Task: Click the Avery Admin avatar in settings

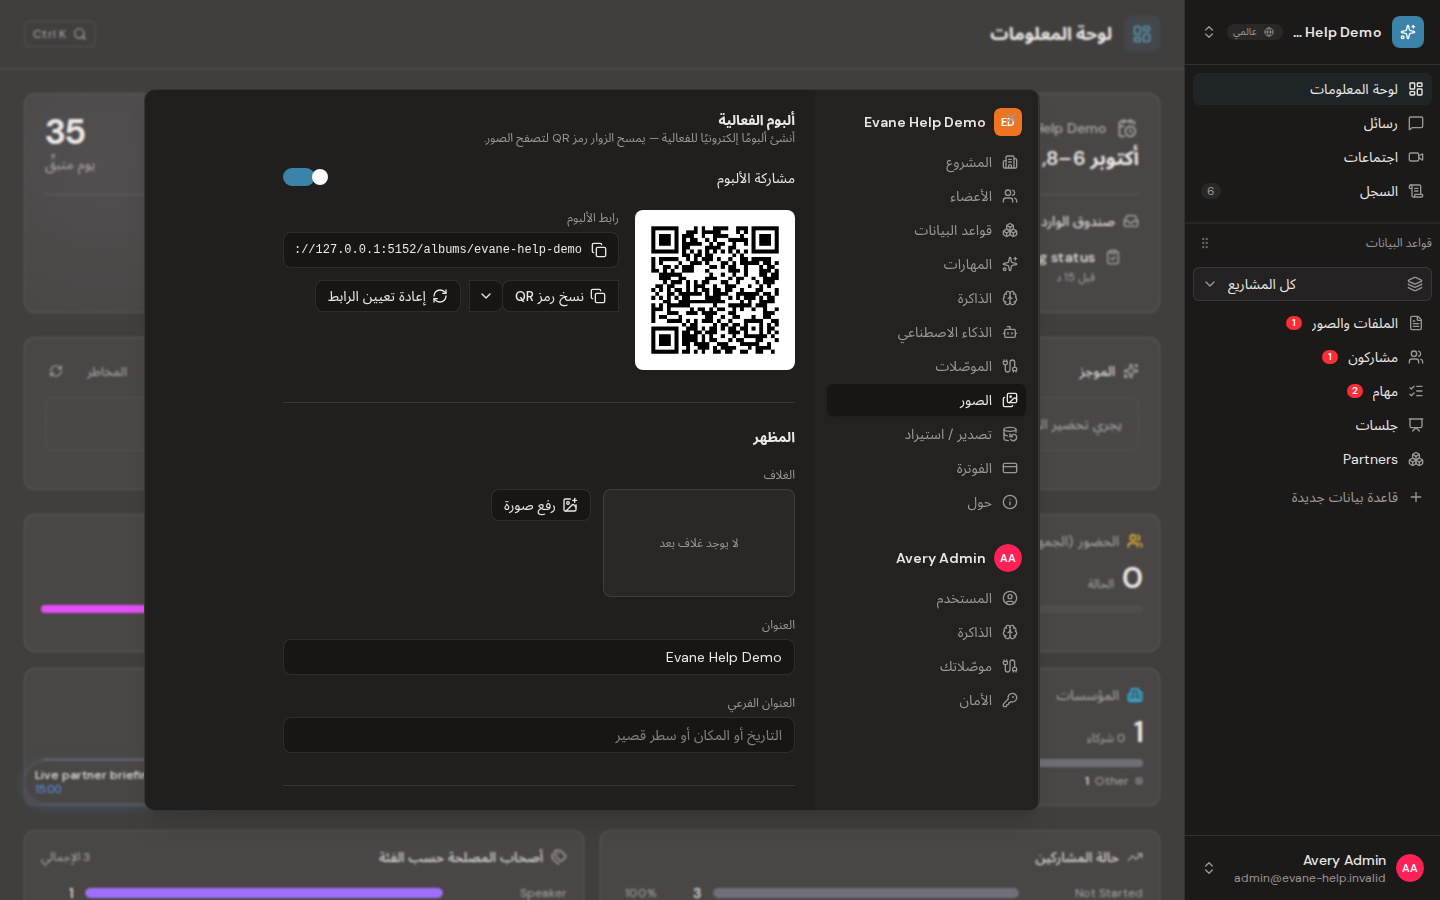Action: tap(1008, 558)
